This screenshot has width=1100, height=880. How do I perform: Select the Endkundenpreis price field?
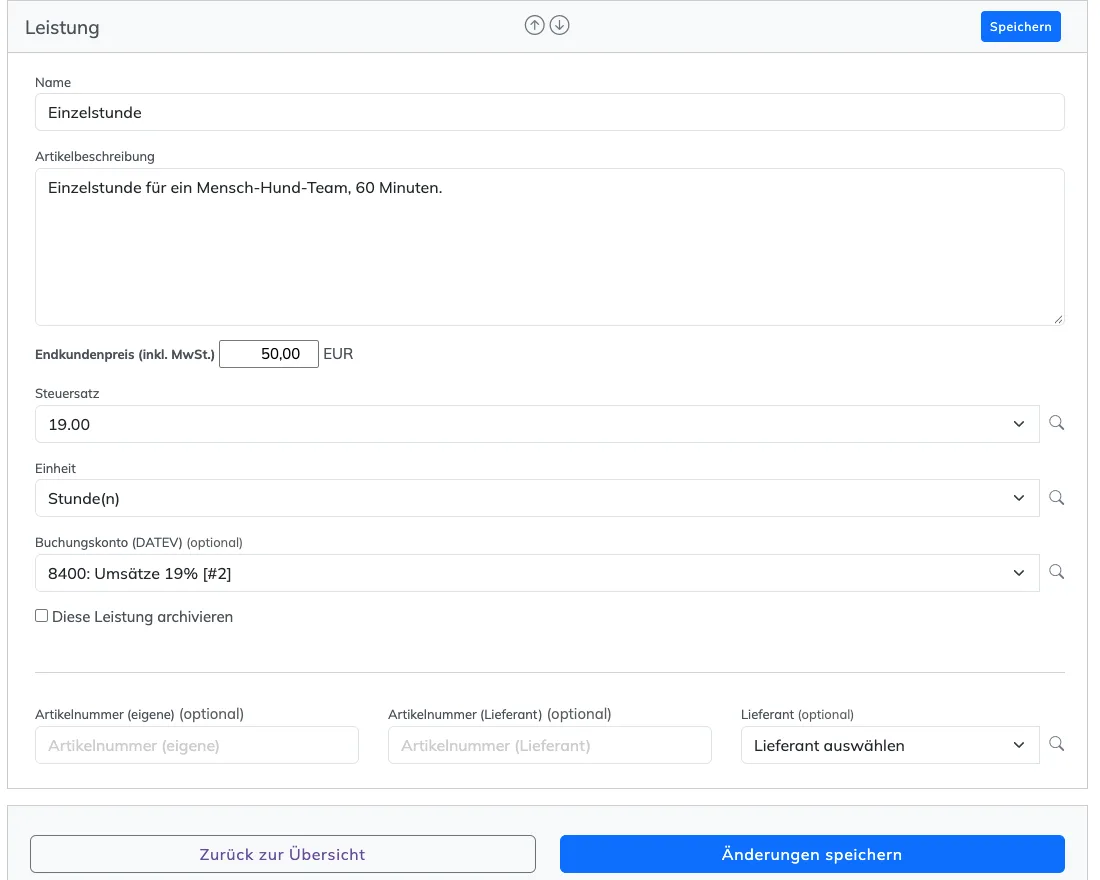click(x=269, y=354)
